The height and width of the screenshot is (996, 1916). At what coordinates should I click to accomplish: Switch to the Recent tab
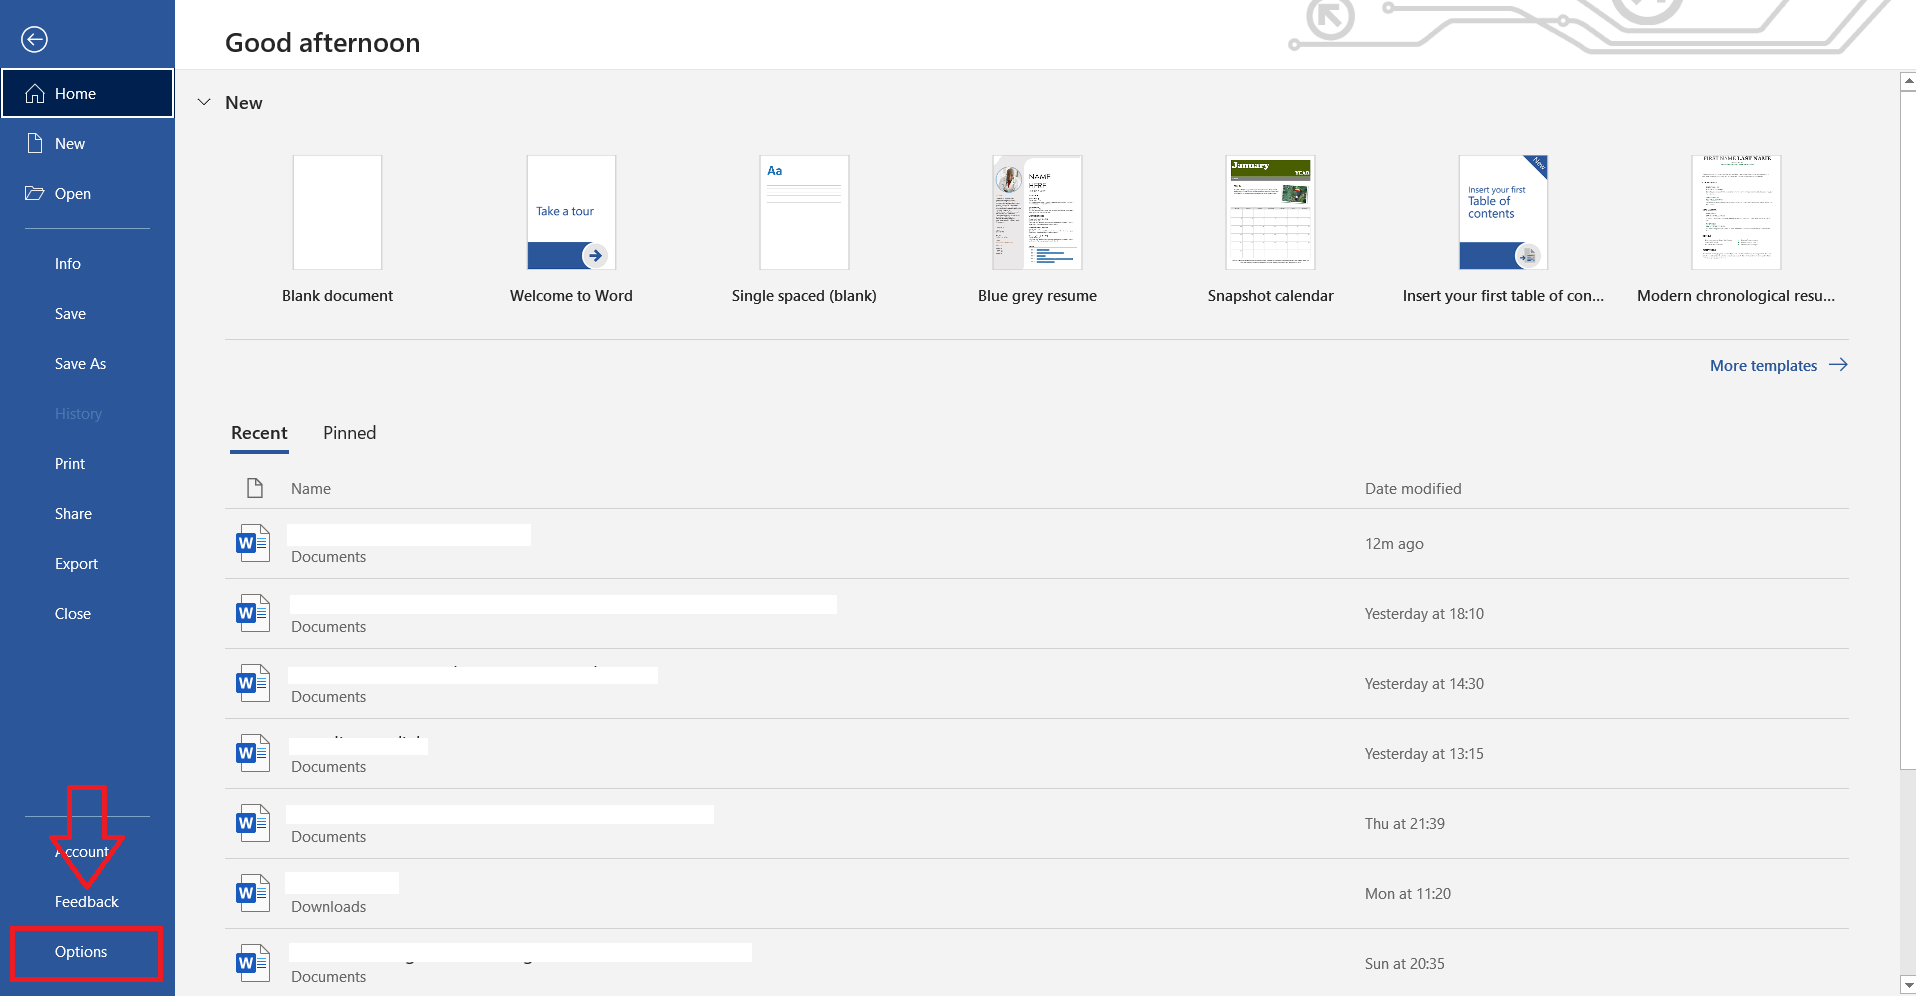pyautogui.click(x=259, y=433)
